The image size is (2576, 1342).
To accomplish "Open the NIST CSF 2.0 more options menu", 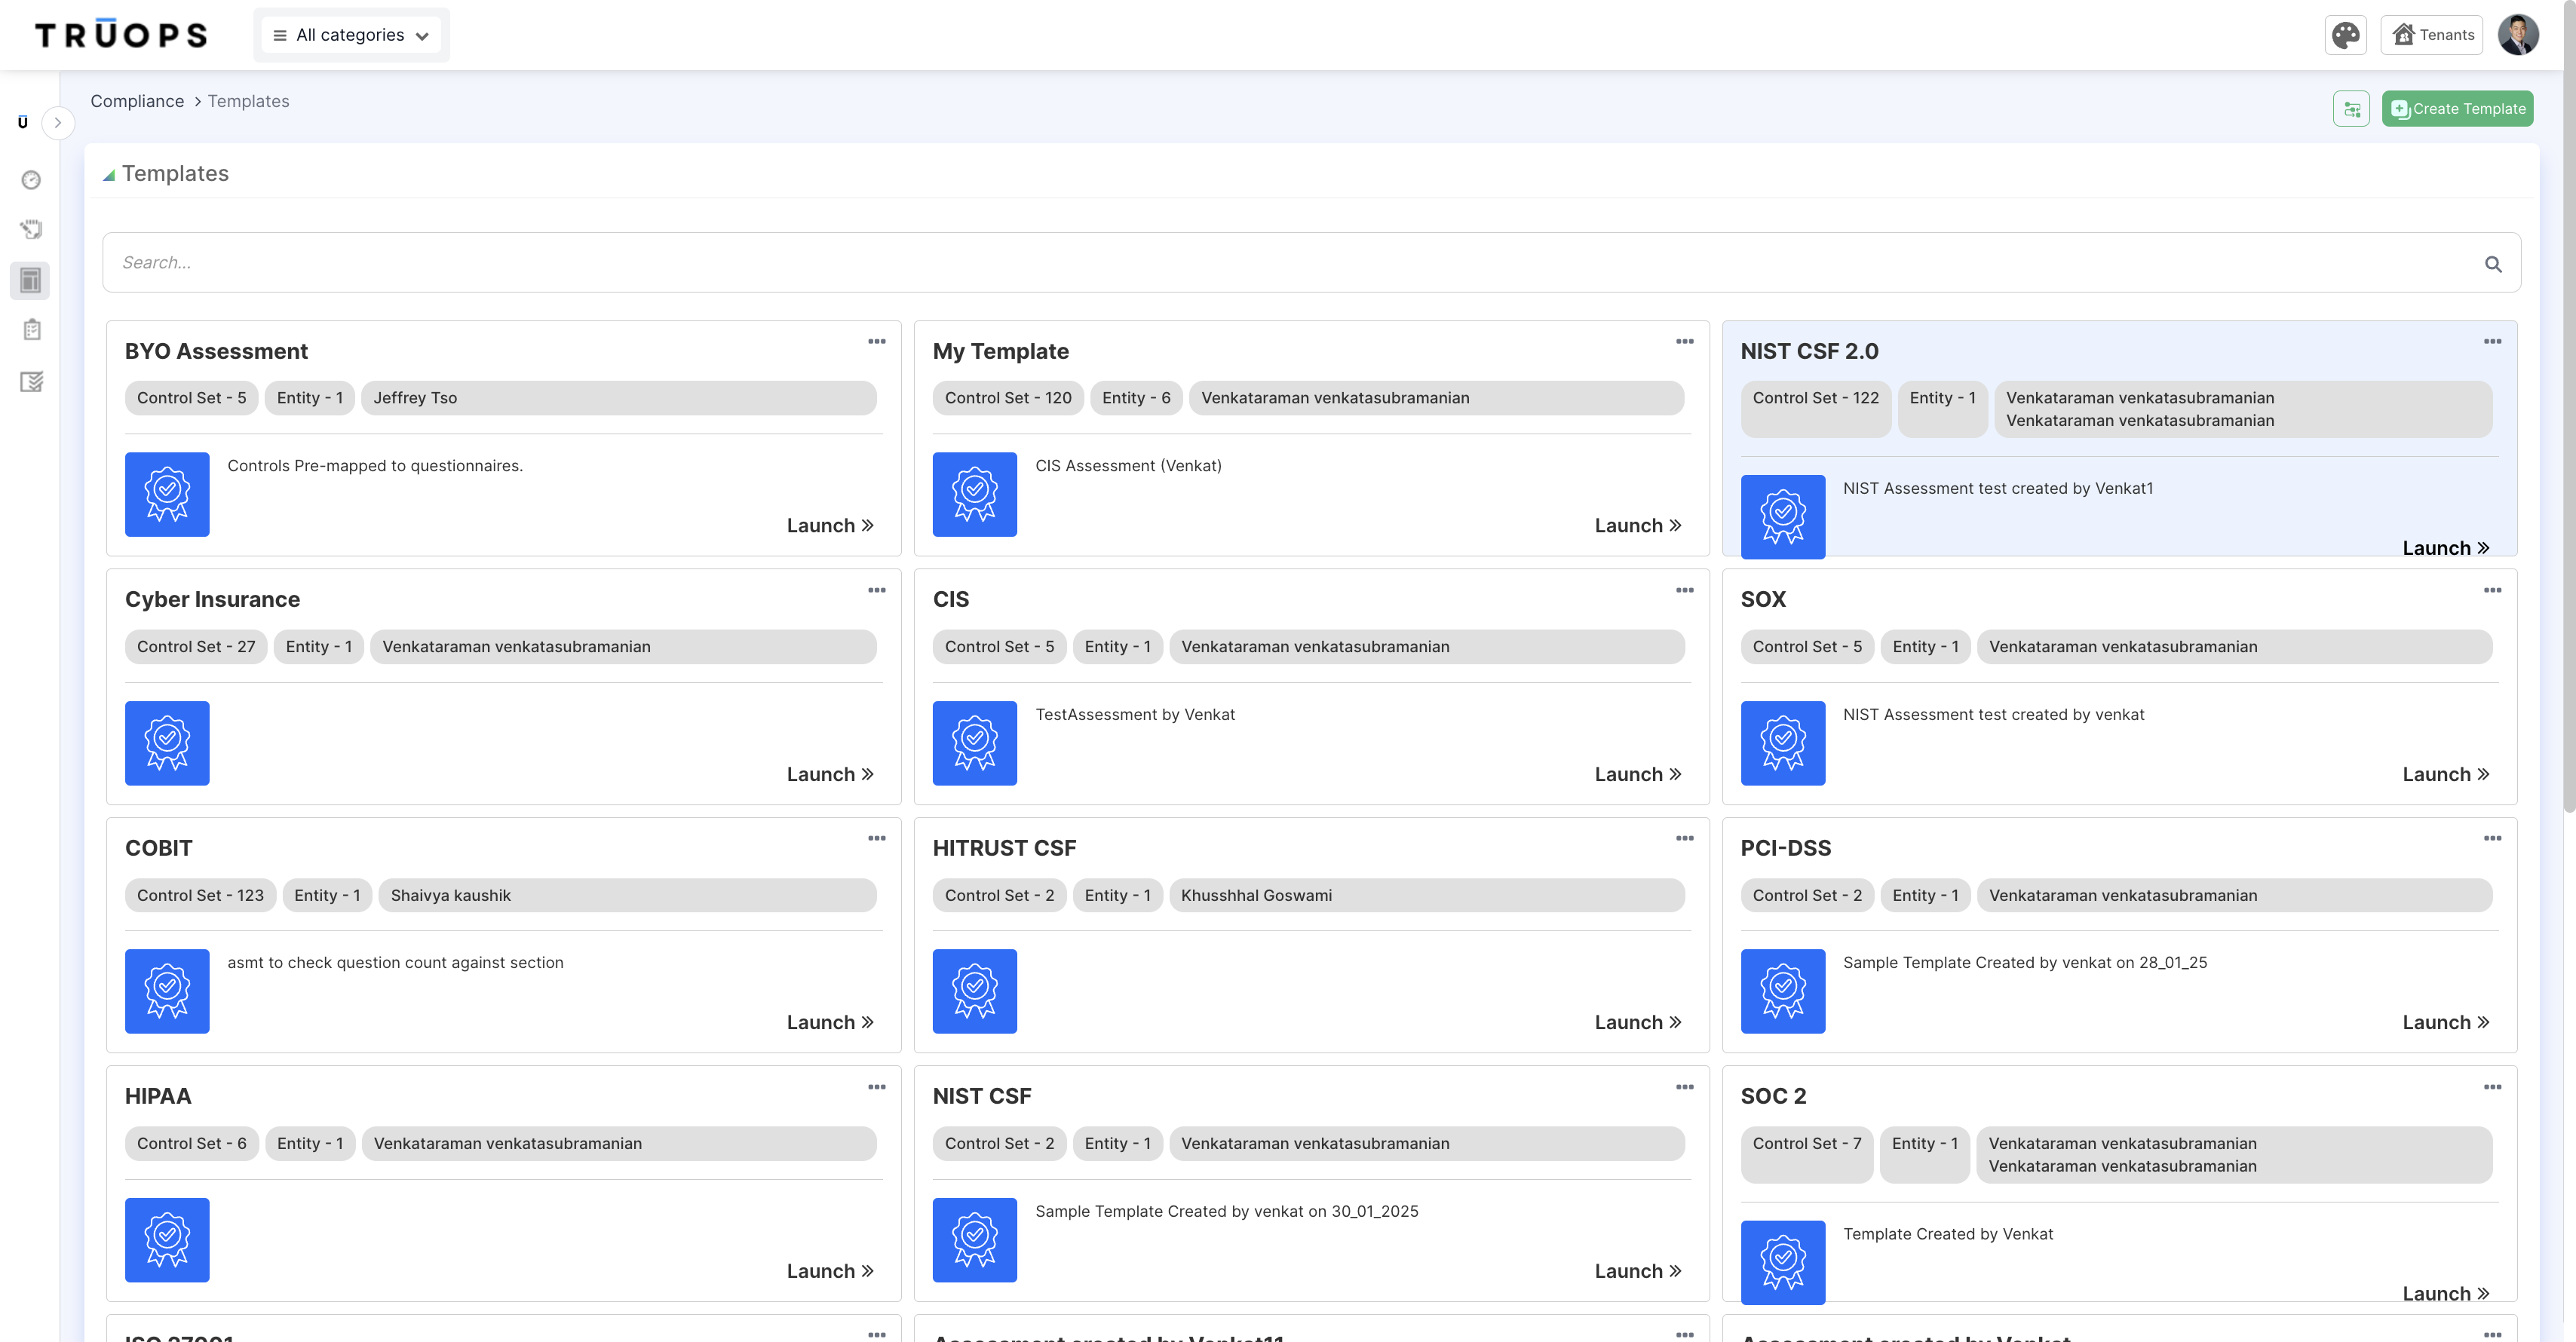I will point(2493,341).
